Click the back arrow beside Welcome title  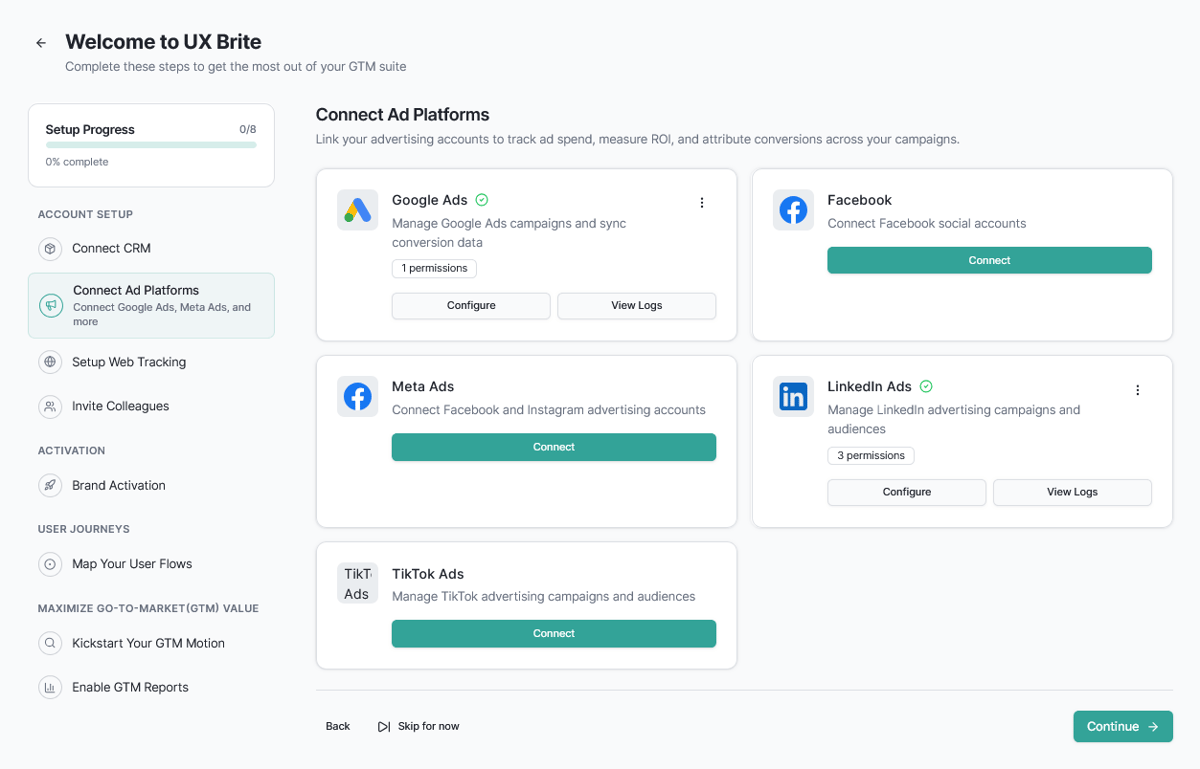pyautogui.click(x=41, y=43)
